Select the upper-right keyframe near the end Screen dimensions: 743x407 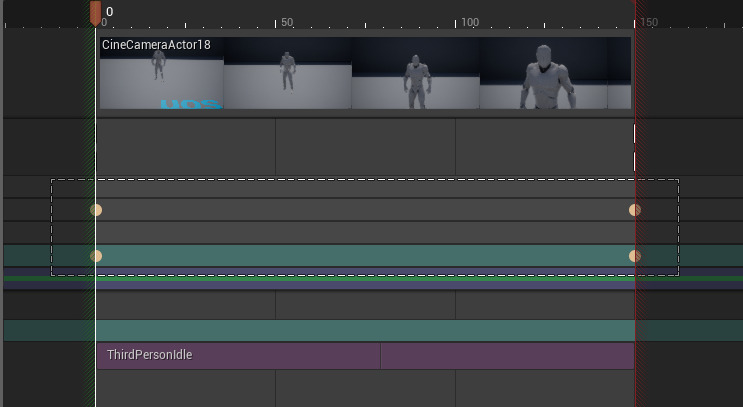point(634,210)
